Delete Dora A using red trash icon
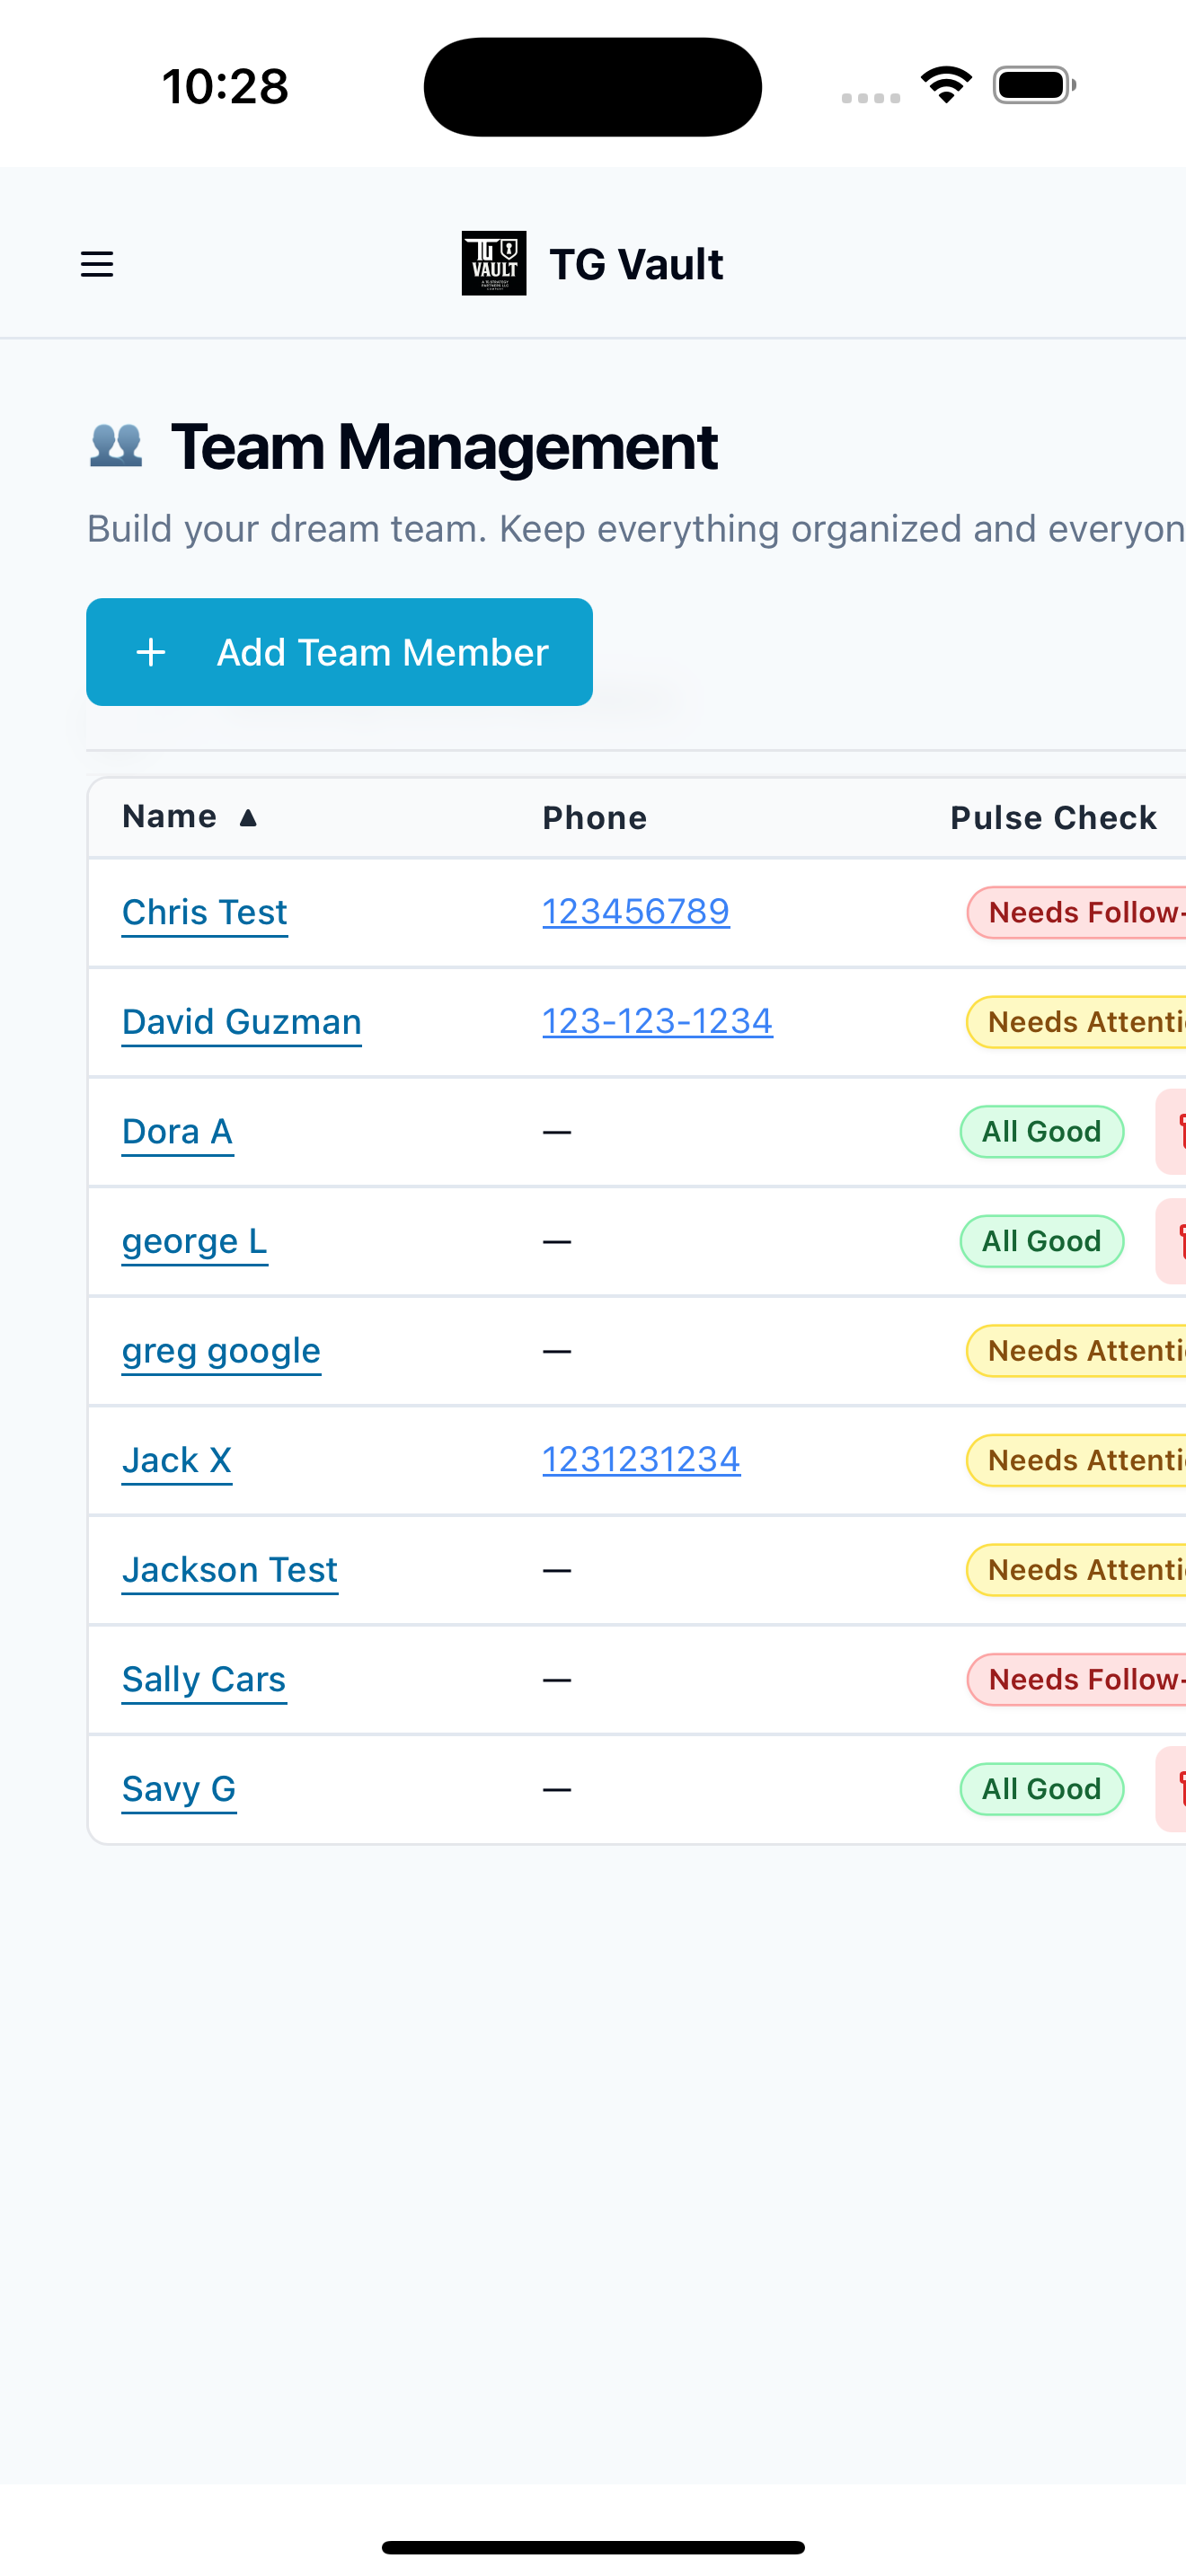Viewport: 1186px width, 2576px height. click(1172, 1132)
